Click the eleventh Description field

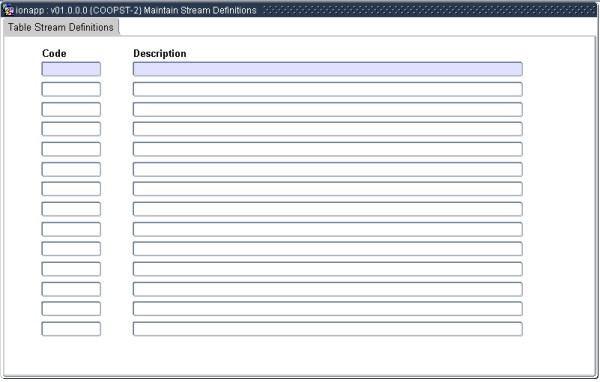[328, 269]
